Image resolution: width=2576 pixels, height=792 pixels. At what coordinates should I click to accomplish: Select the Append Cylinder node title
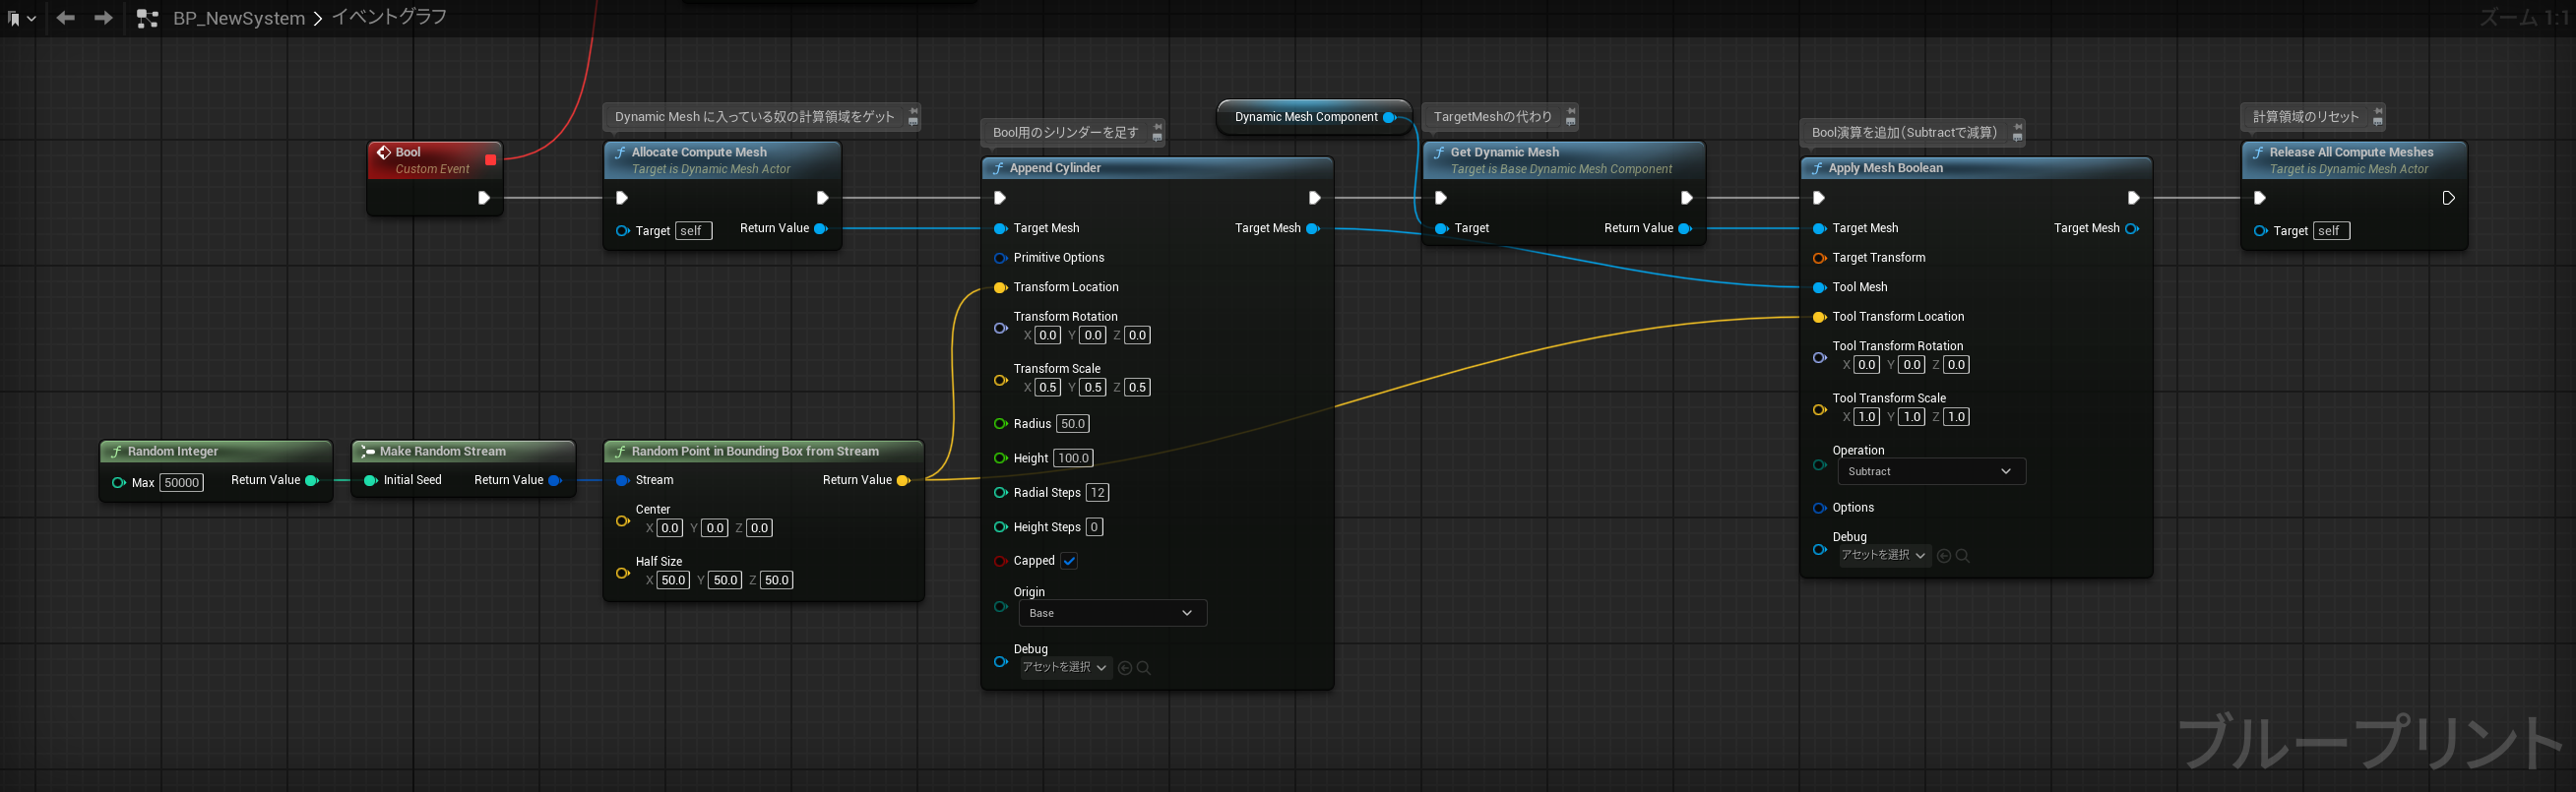coord(1055,168)
